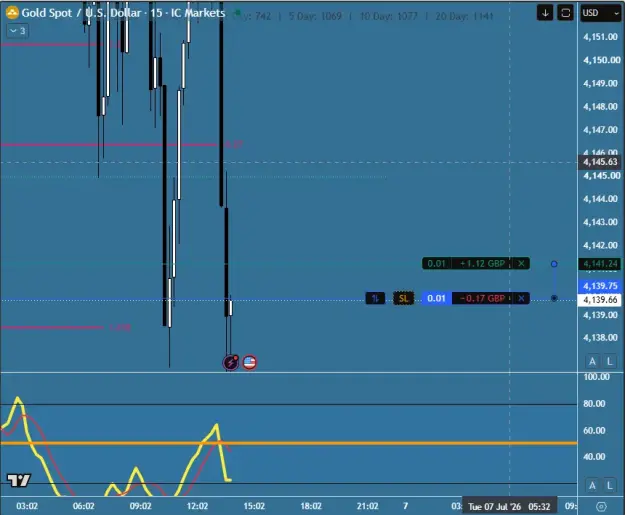Viewport: 625px width, 515px height.
Task: Click the 21:02 time axis label
Action: pyautogui.click(x=368, y=506)
